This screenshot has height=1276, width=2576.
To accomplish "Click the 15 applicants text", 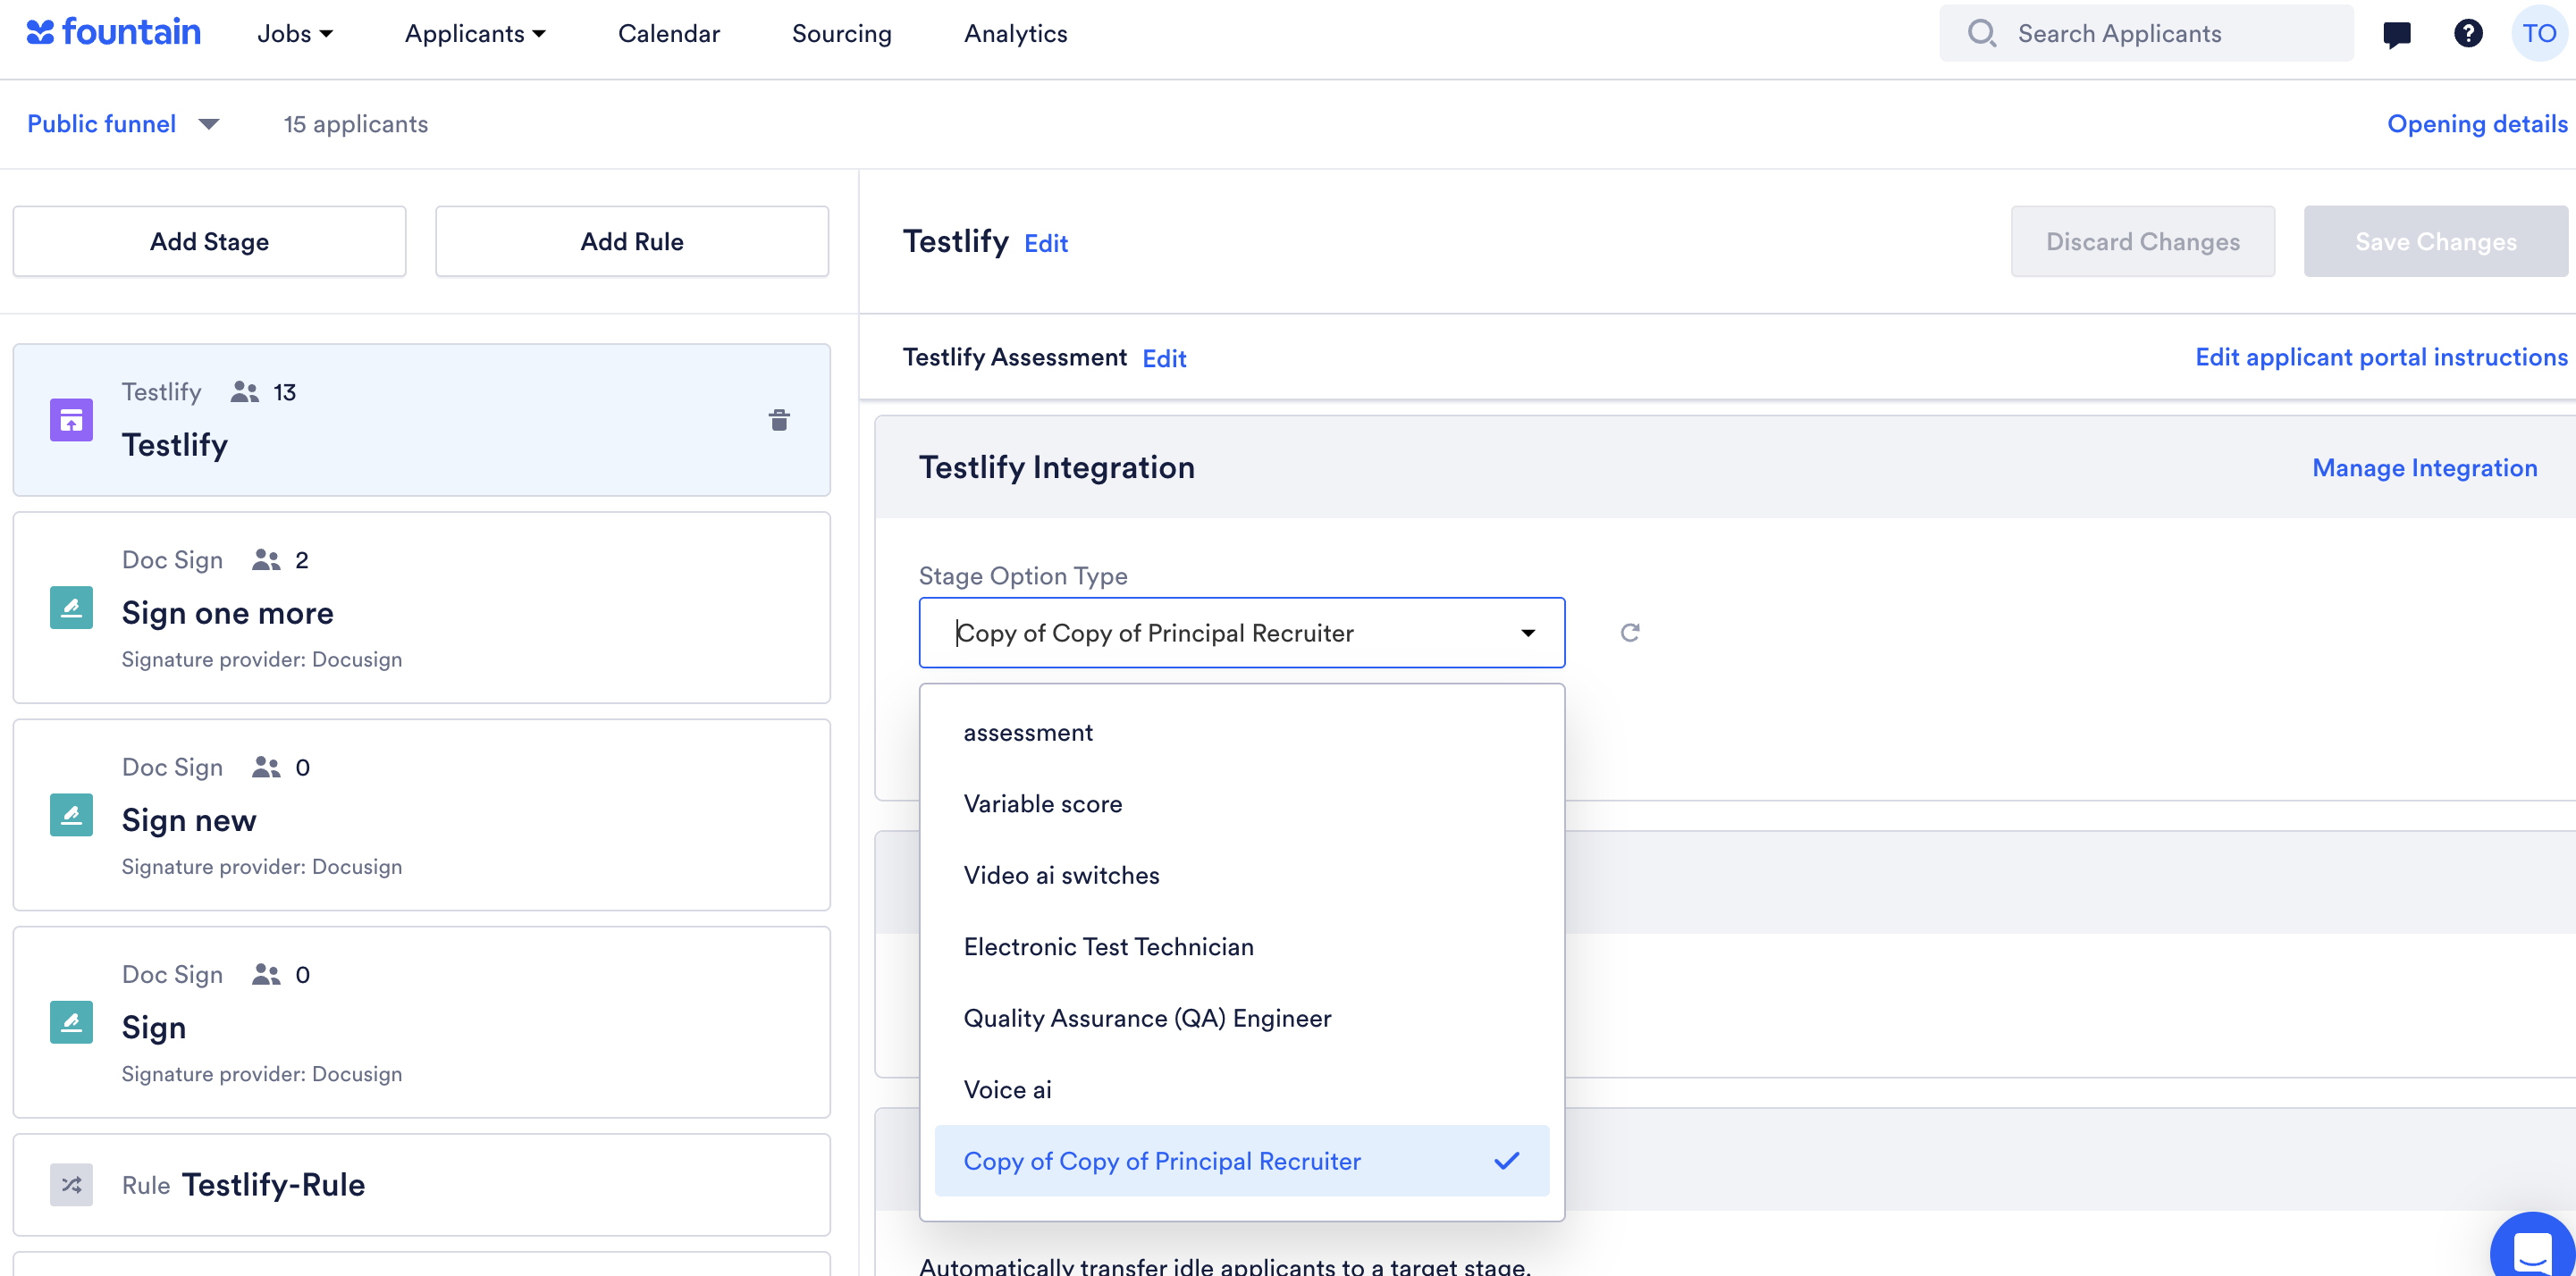I will [356, 124].
